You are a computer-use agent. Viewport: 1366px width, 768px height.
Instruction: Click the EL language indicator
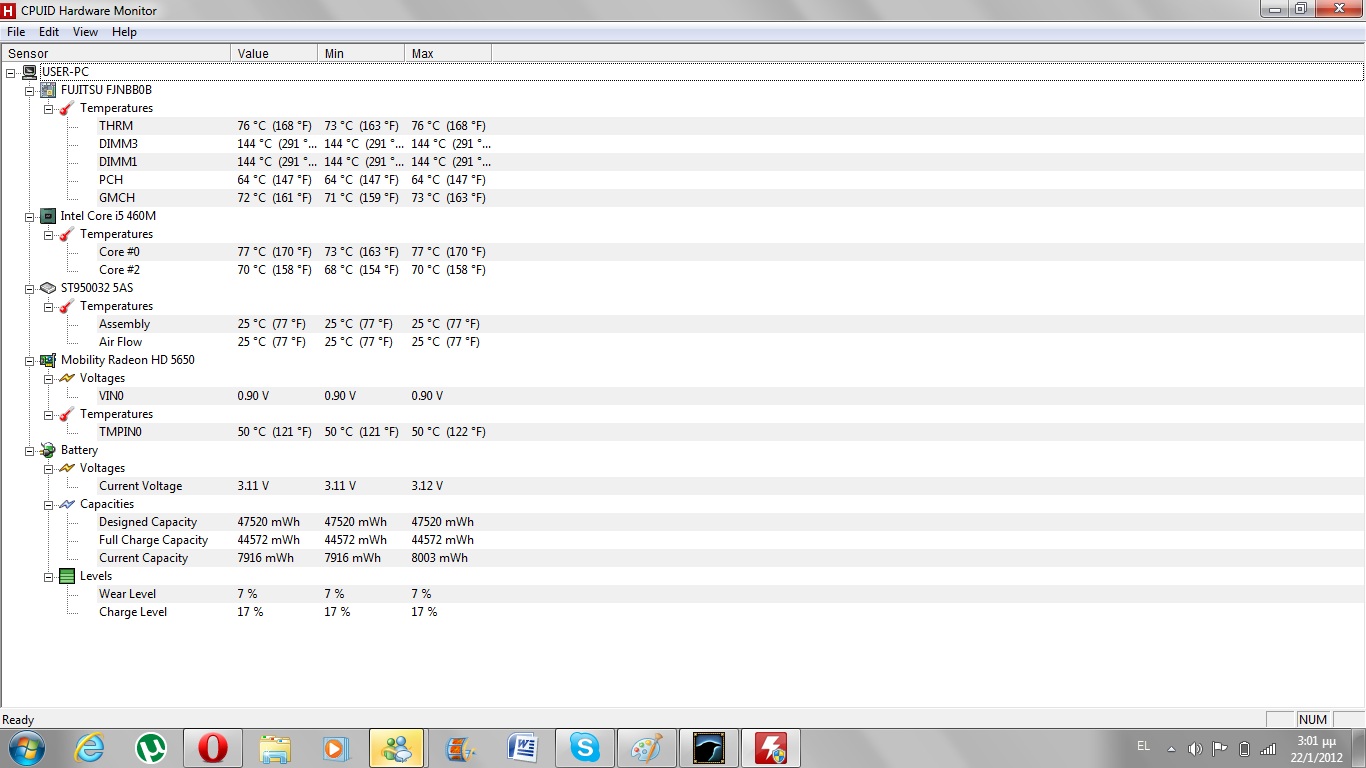coord(1144,746)
